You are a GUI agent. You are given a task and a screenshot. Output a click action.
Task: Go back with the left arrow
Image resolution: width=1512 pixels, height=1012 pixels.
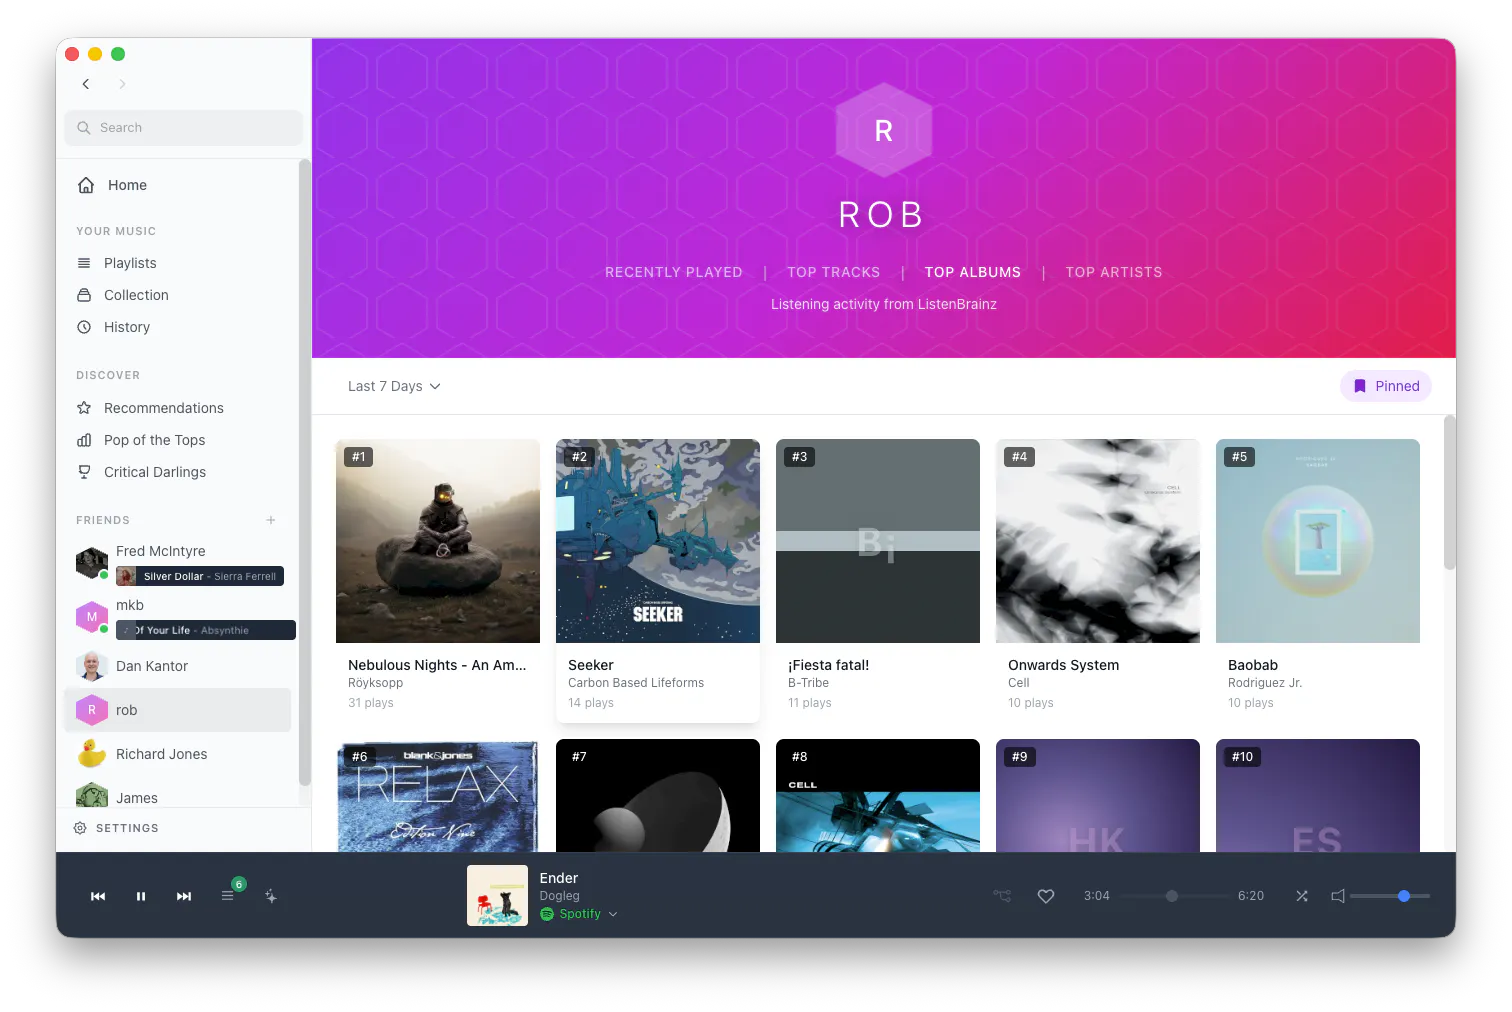pos(86,84)
